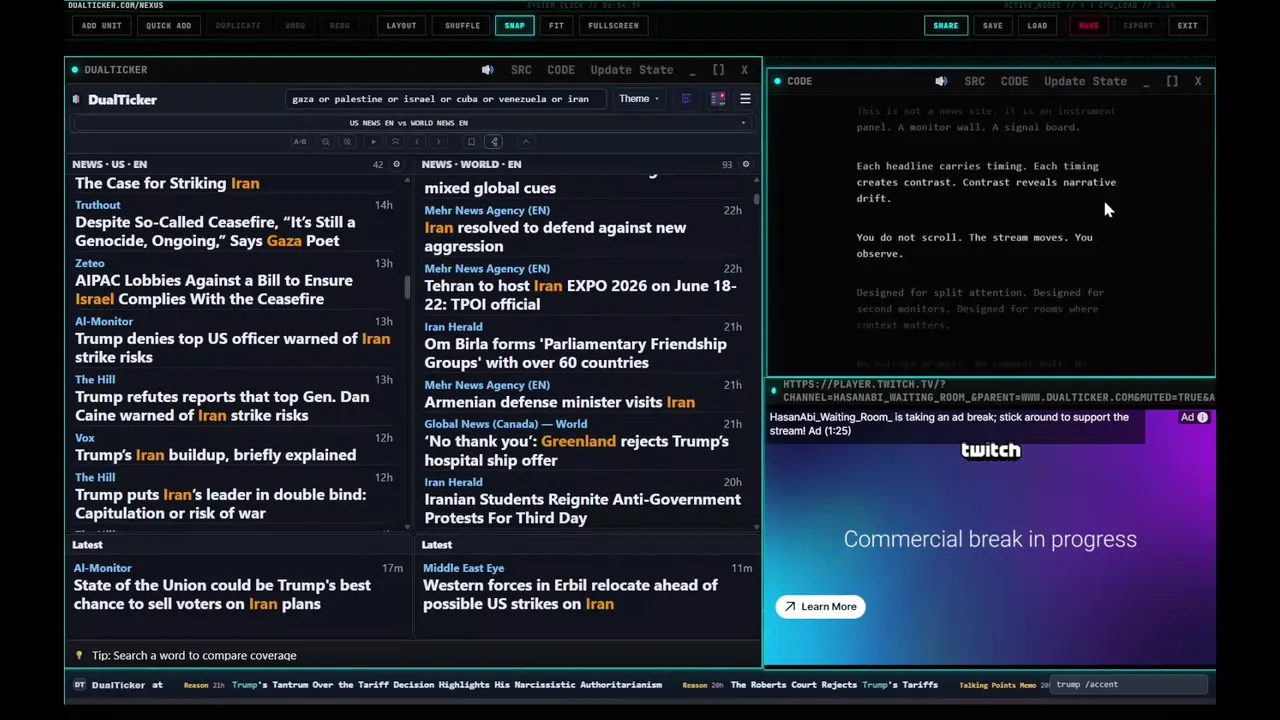Click the bookmark icon in ticker controls
The width and height of the screenshot is (1280, 720).
471,142
